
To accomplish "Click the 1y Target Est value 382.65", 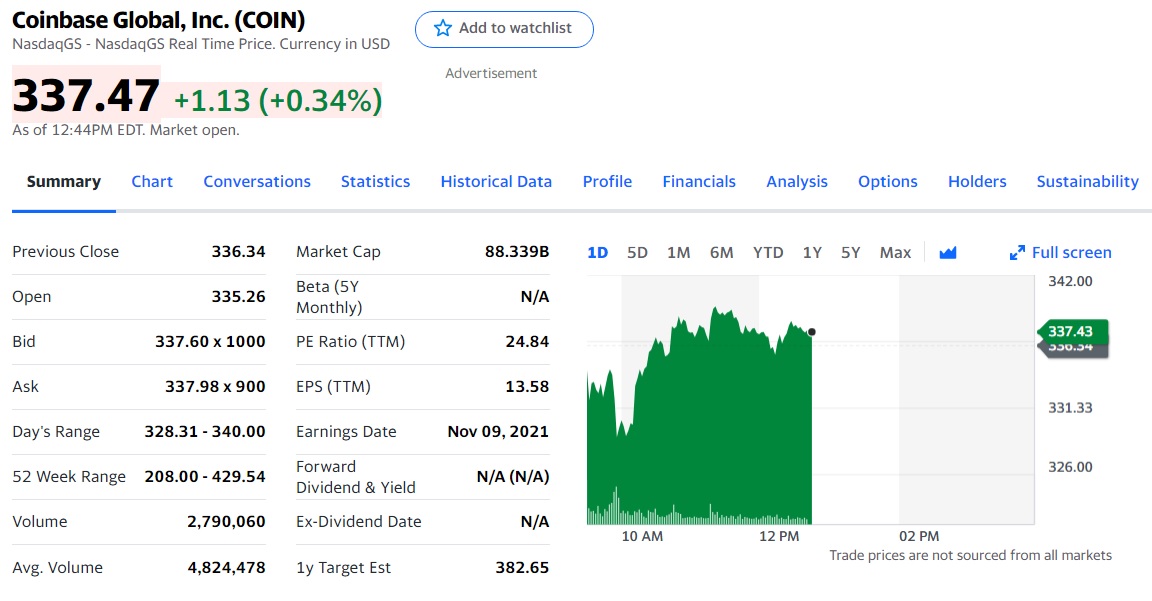I will pos(522,568).
